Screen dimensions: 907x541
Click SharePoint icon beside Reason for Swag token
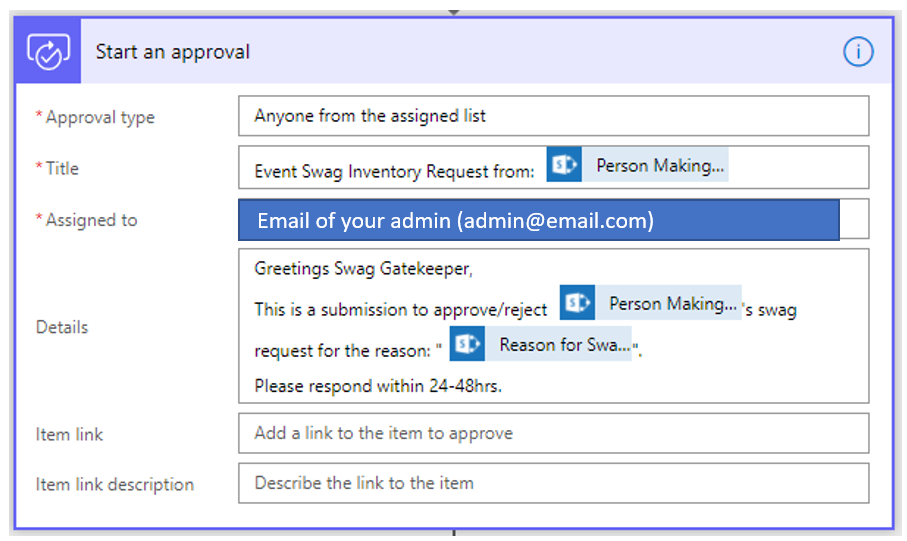pyautogui.click(x=467, y=345)
